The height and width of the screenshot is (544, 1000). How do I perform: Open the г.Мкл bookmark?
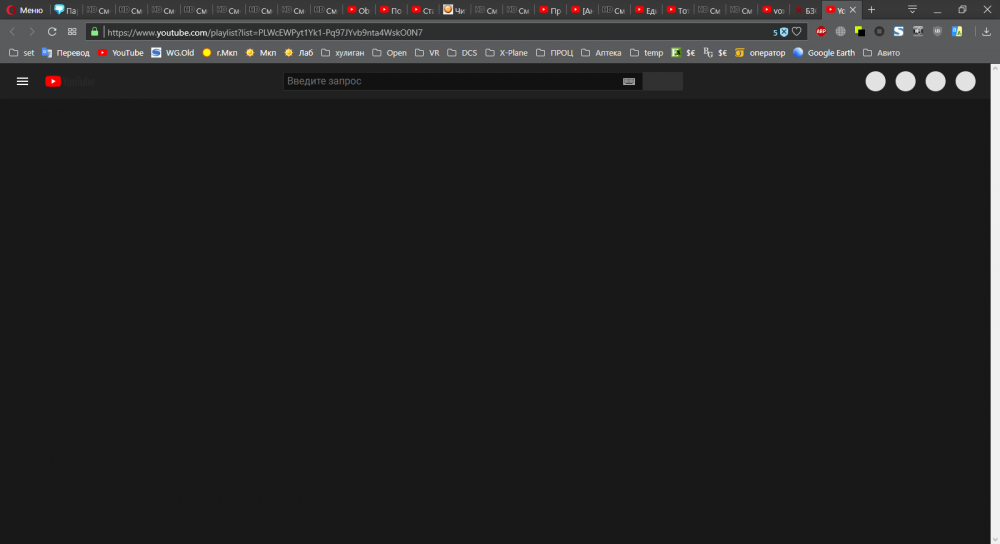[x=220, y=53]
